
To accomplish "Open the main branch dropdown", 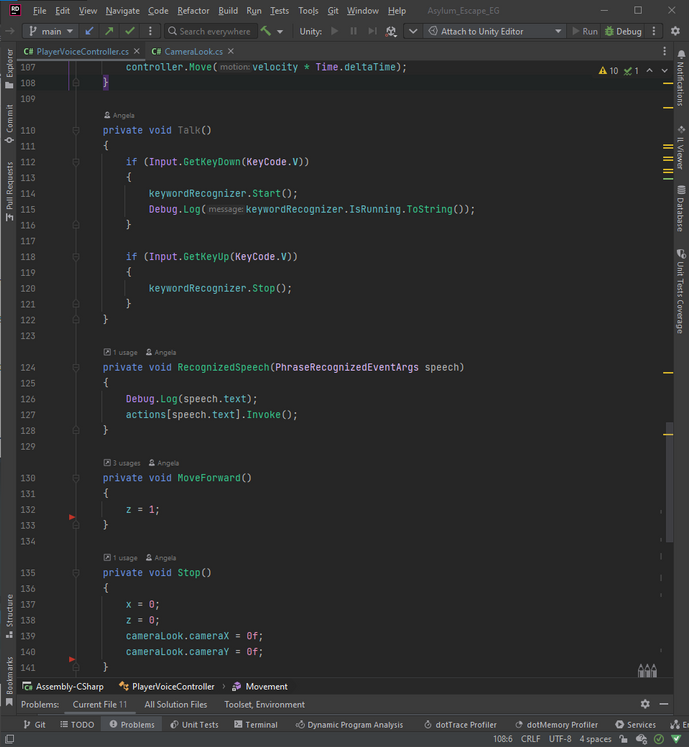I will (x=50, y=31).
